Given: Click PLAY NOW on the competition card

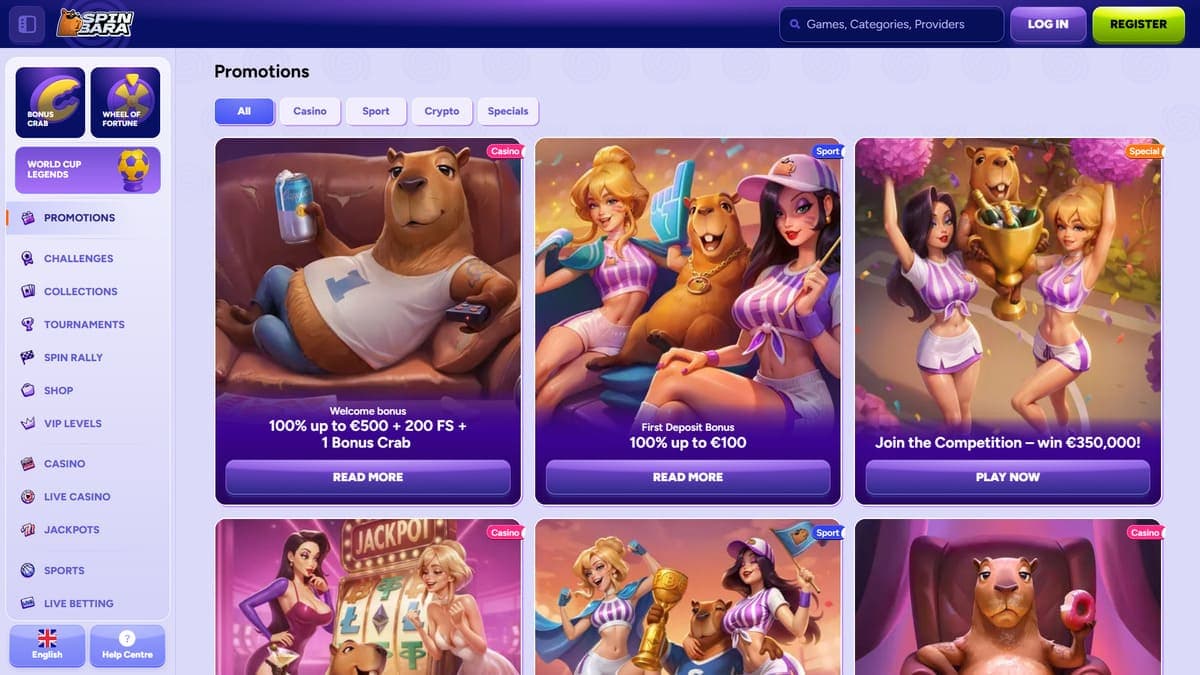Looking at the screenshot, I should pyautogui.click(x=1008, y=477).
